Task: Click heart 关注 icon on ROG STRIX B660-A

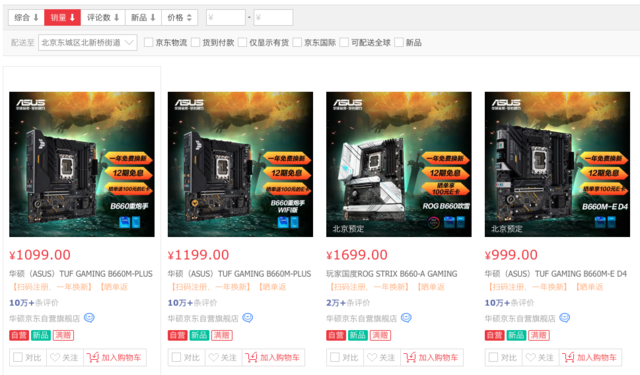Action: pos(372,357)
